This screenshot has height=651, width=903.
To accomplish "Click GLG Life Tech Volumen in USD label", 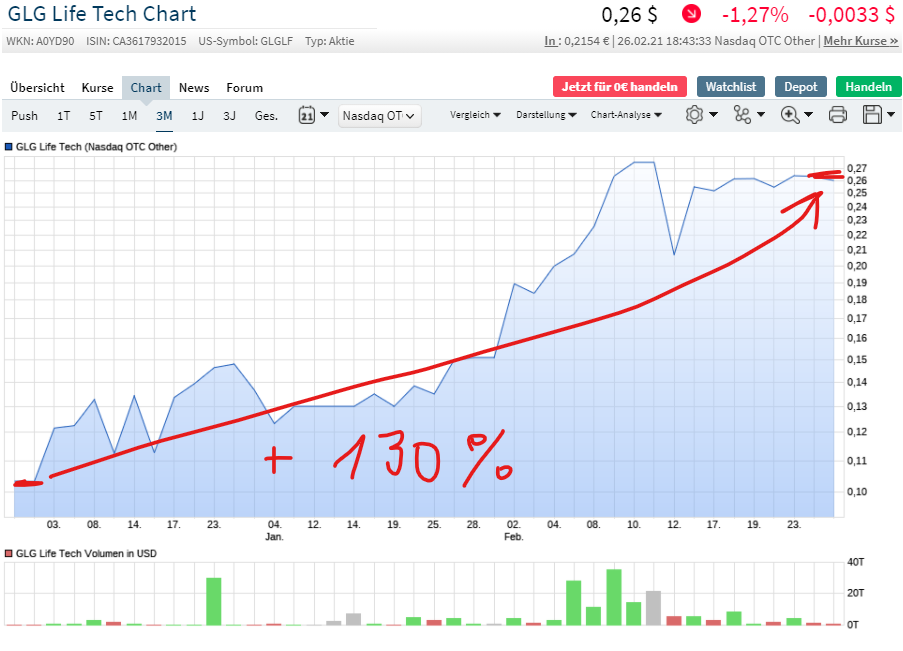I will click(x=86, y=553).
